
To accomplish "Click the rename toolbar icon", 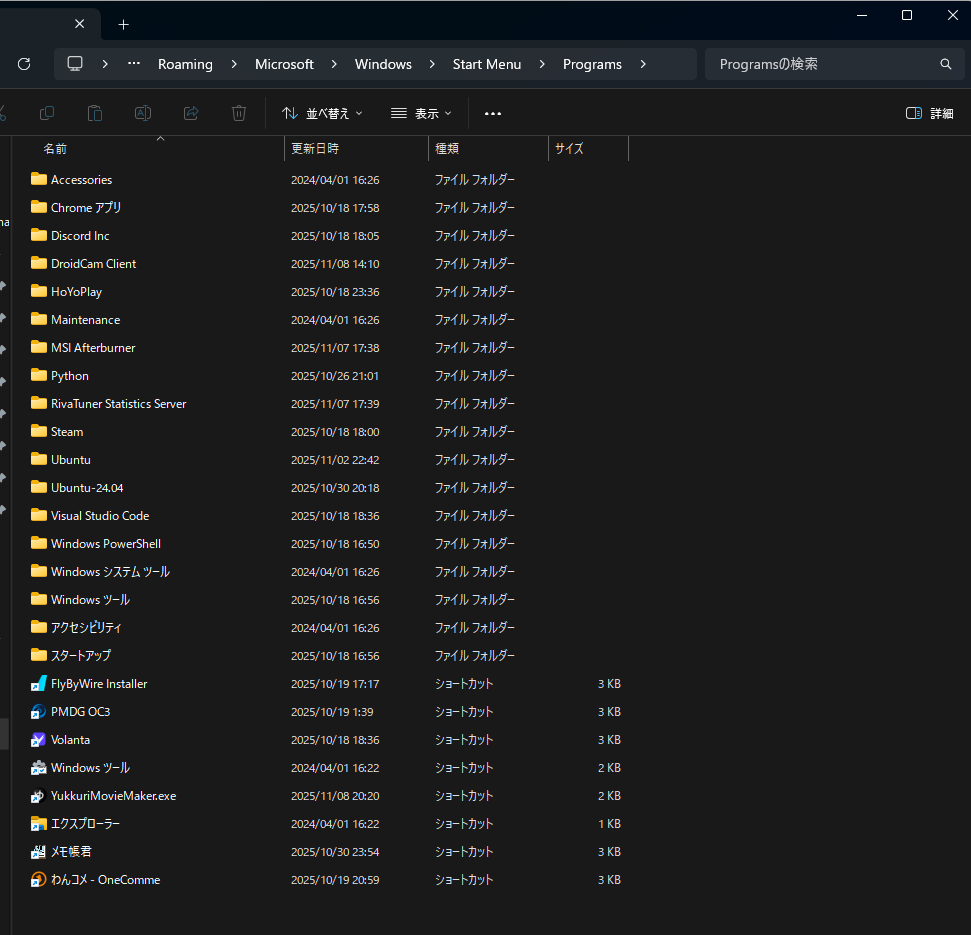I will 143,113.
